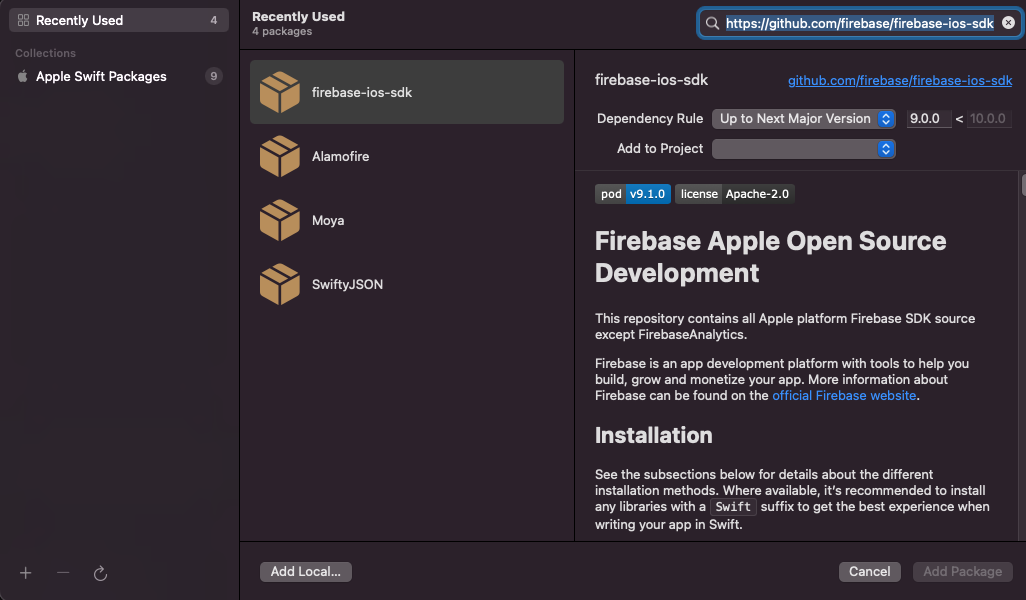Click the pod v9.1.0 badge
The width and height of the screenshot is (1026, 600).
(x=633, y=194)
